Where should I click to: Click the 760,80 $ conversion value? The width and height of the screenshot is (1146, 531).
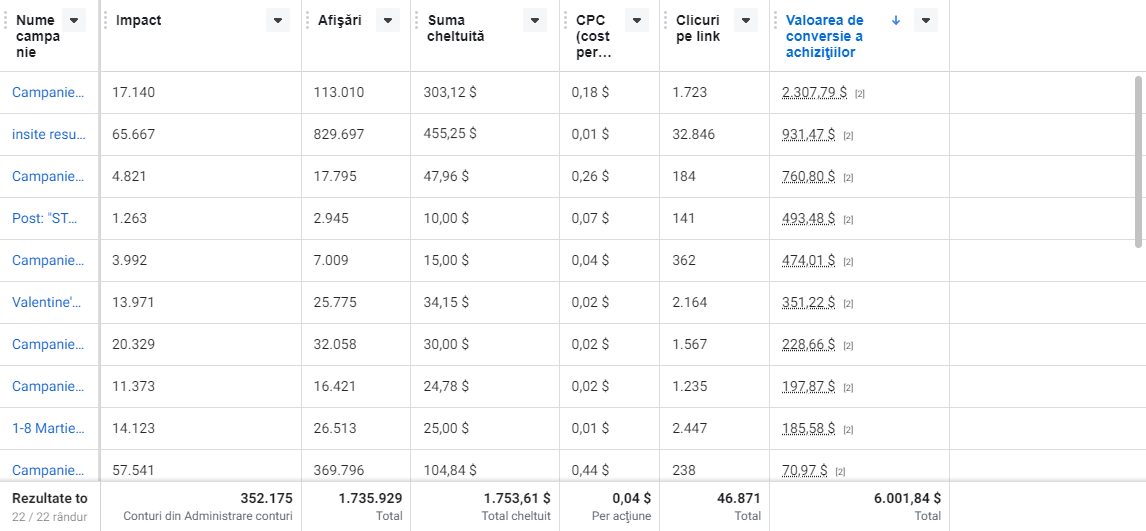pos(808,176)
